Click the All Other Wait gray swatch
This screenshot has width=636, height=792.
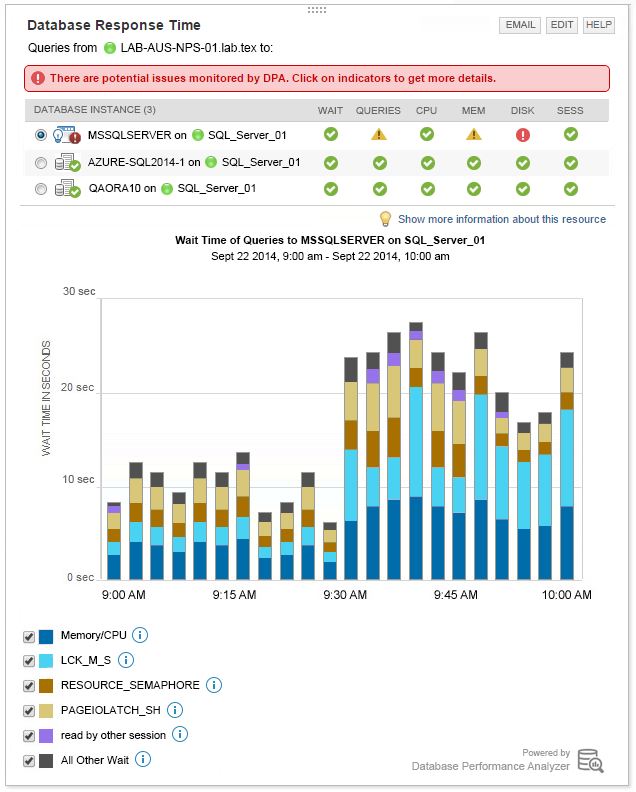[46, 761]
